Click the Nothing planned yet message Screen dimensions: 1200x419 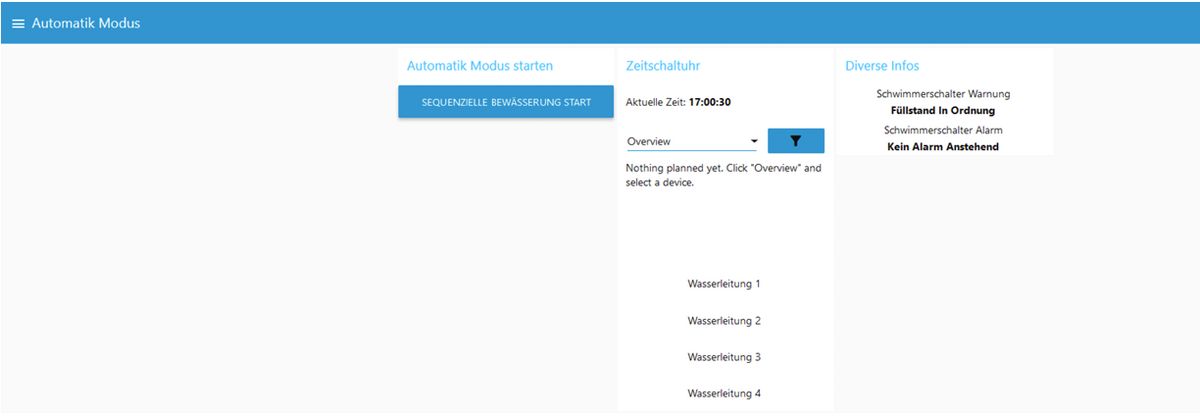coord(723,175)
